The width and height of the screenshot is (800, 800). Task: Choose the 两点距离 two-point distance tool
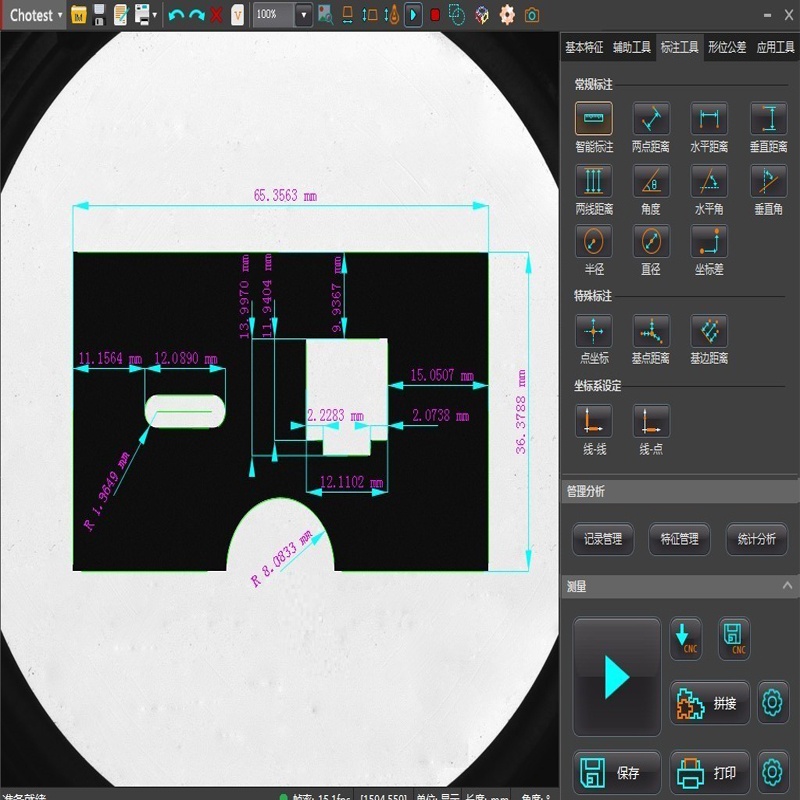[651, 120]
